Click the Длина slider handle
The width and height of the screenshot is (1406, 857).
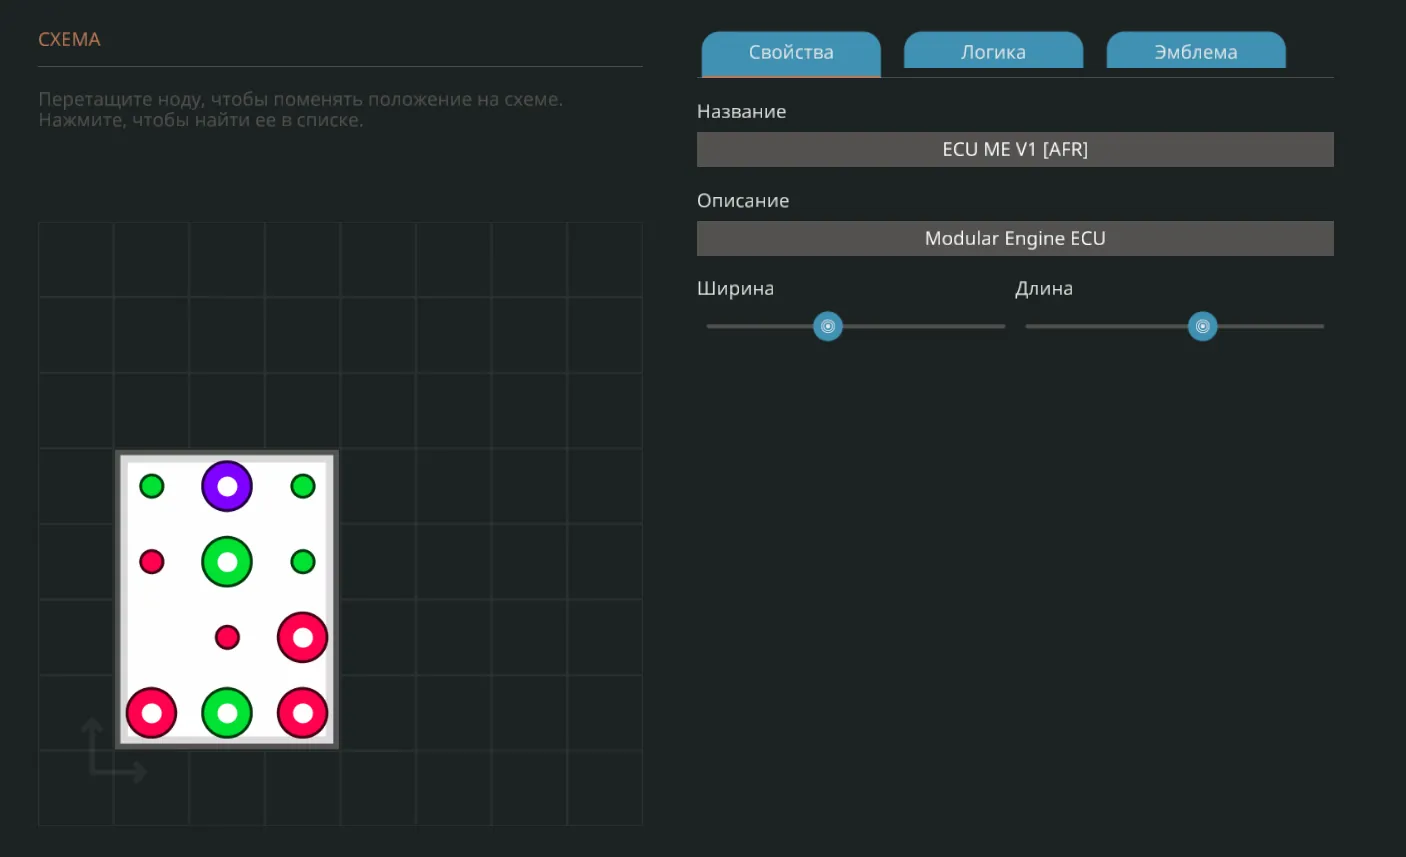click(x=1202, y=326)
